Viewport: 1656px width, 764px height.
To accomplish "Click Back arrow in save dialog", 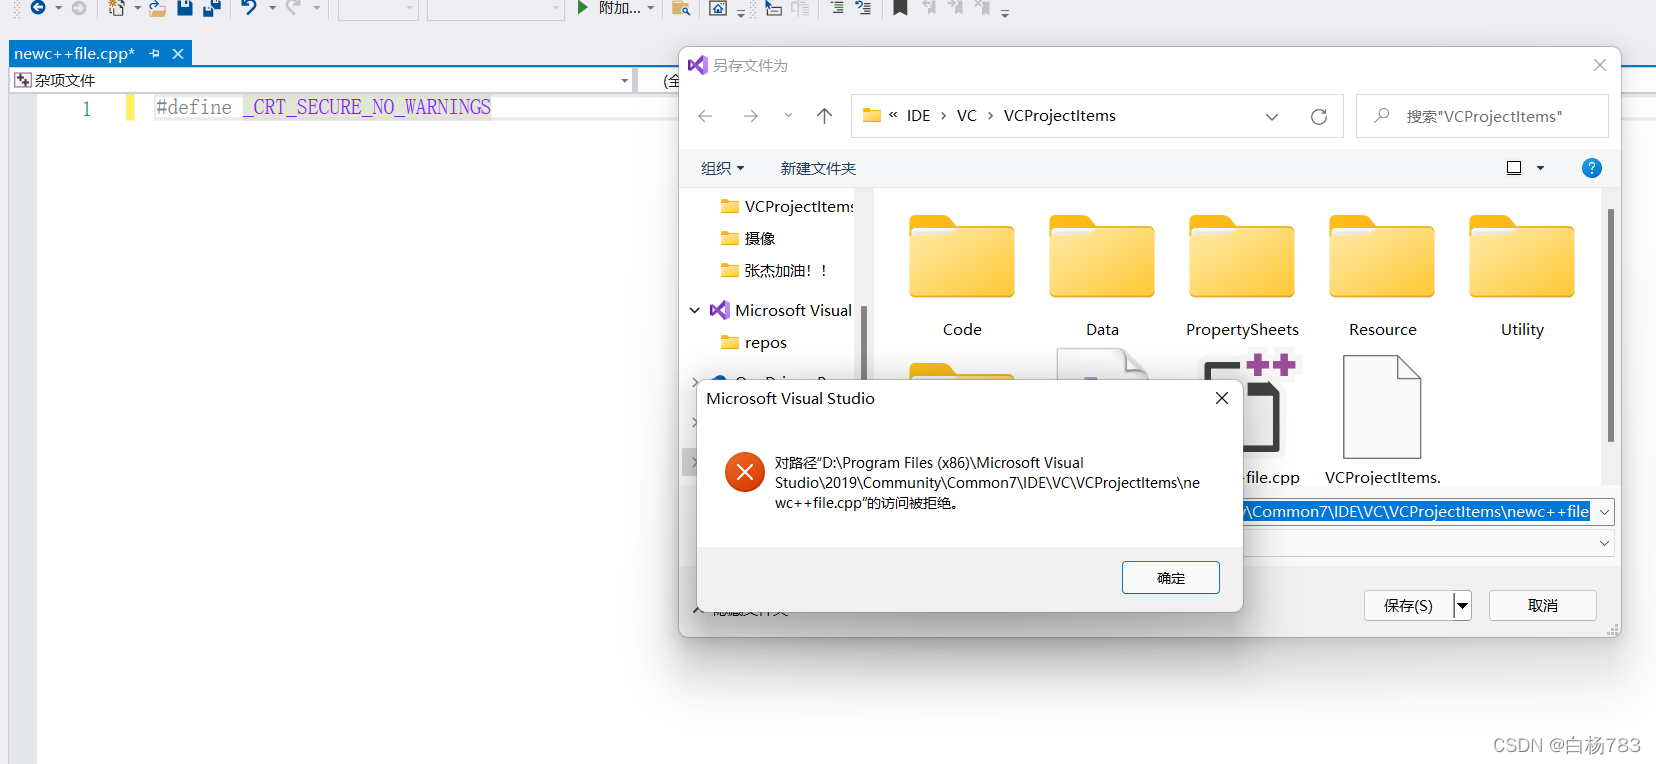I will pos(705,116).
